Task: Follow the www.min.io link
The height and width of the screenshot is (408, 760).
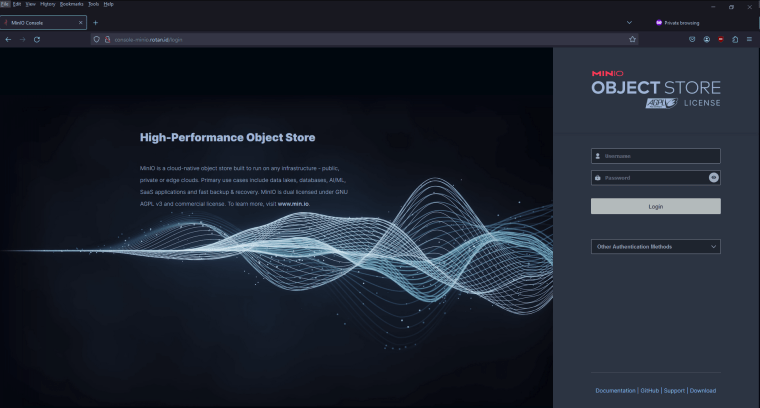Action: pos(293,204)
